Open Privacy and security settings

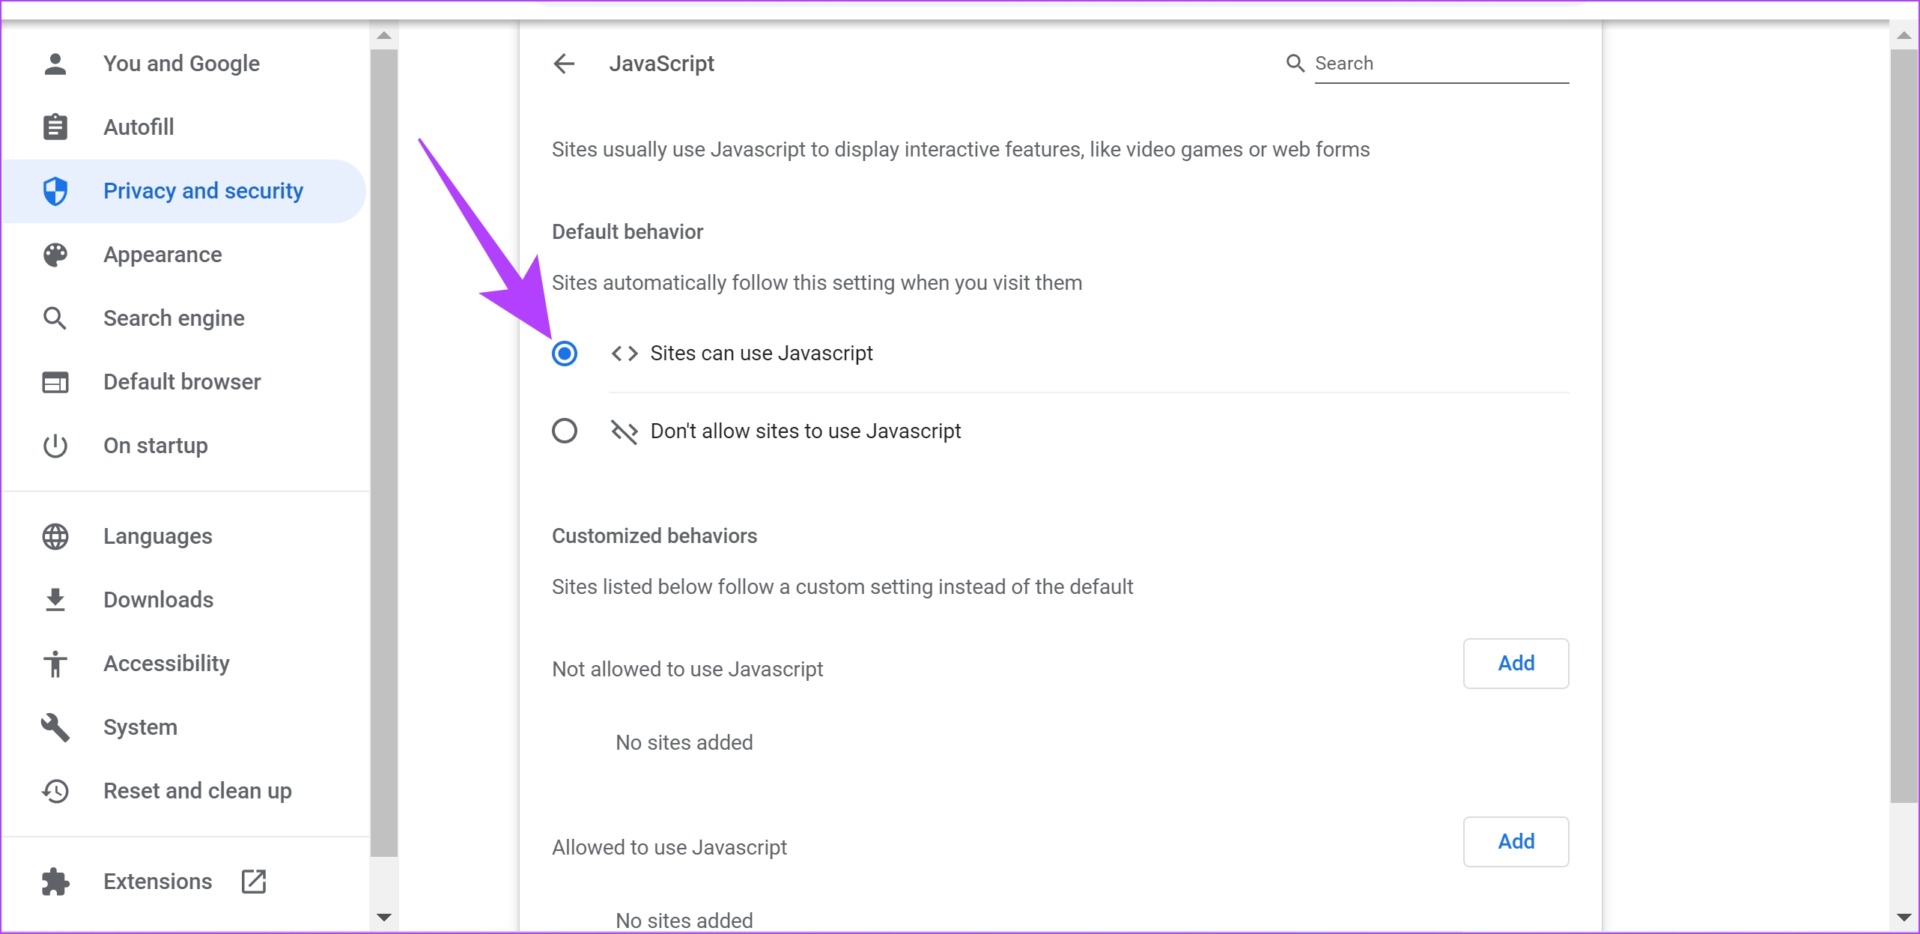[202, 191]
